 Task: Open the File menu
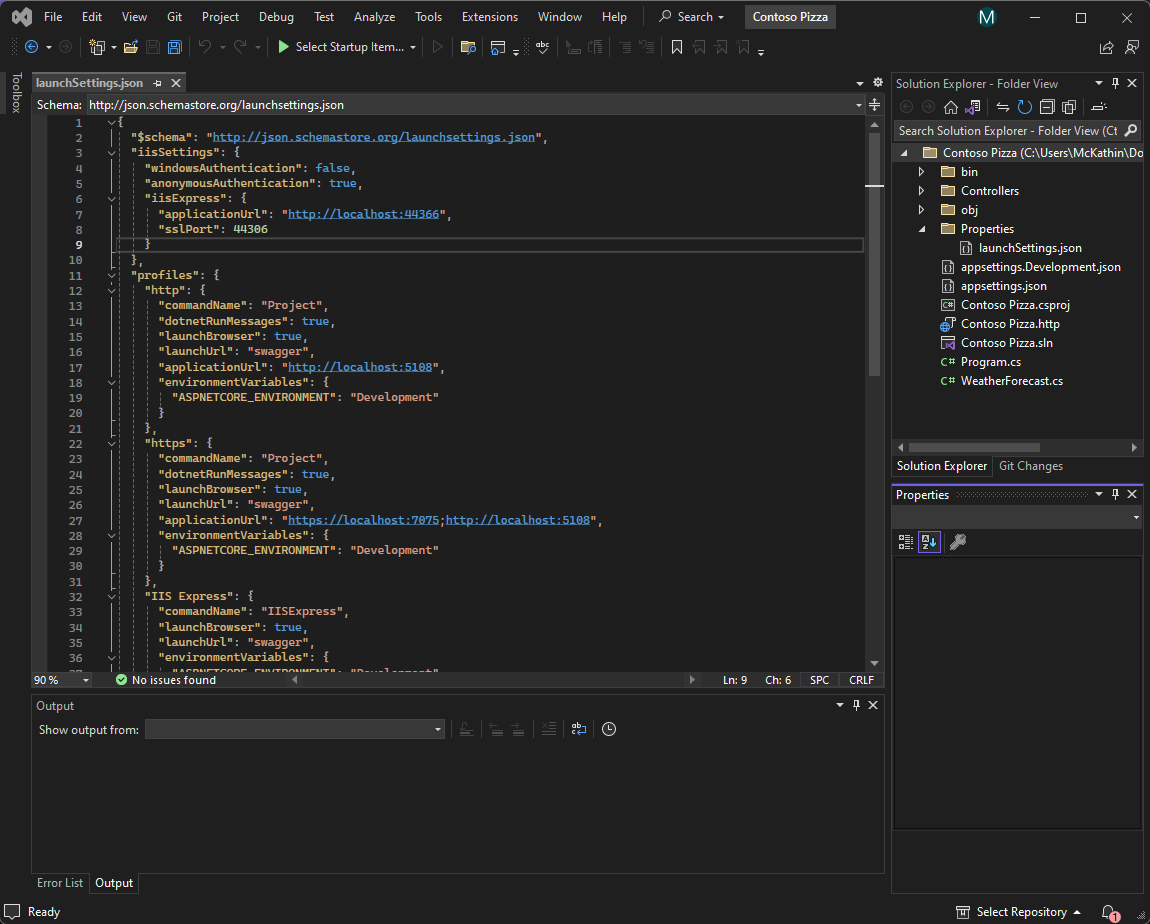pyautogui.click(x=53, y=17)
